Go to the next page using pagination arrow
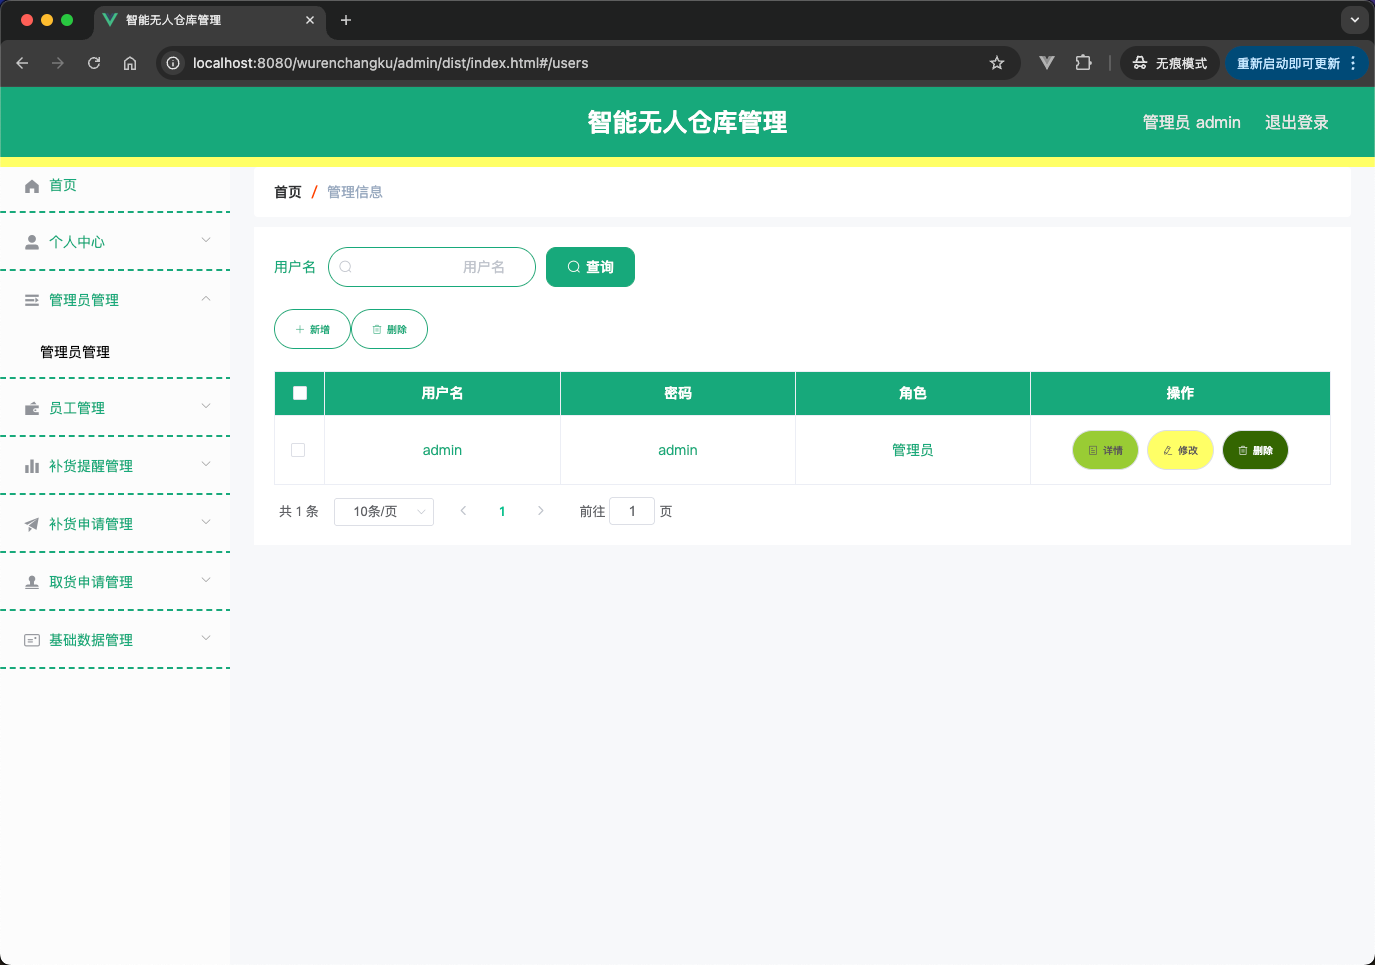 [541, 511]
